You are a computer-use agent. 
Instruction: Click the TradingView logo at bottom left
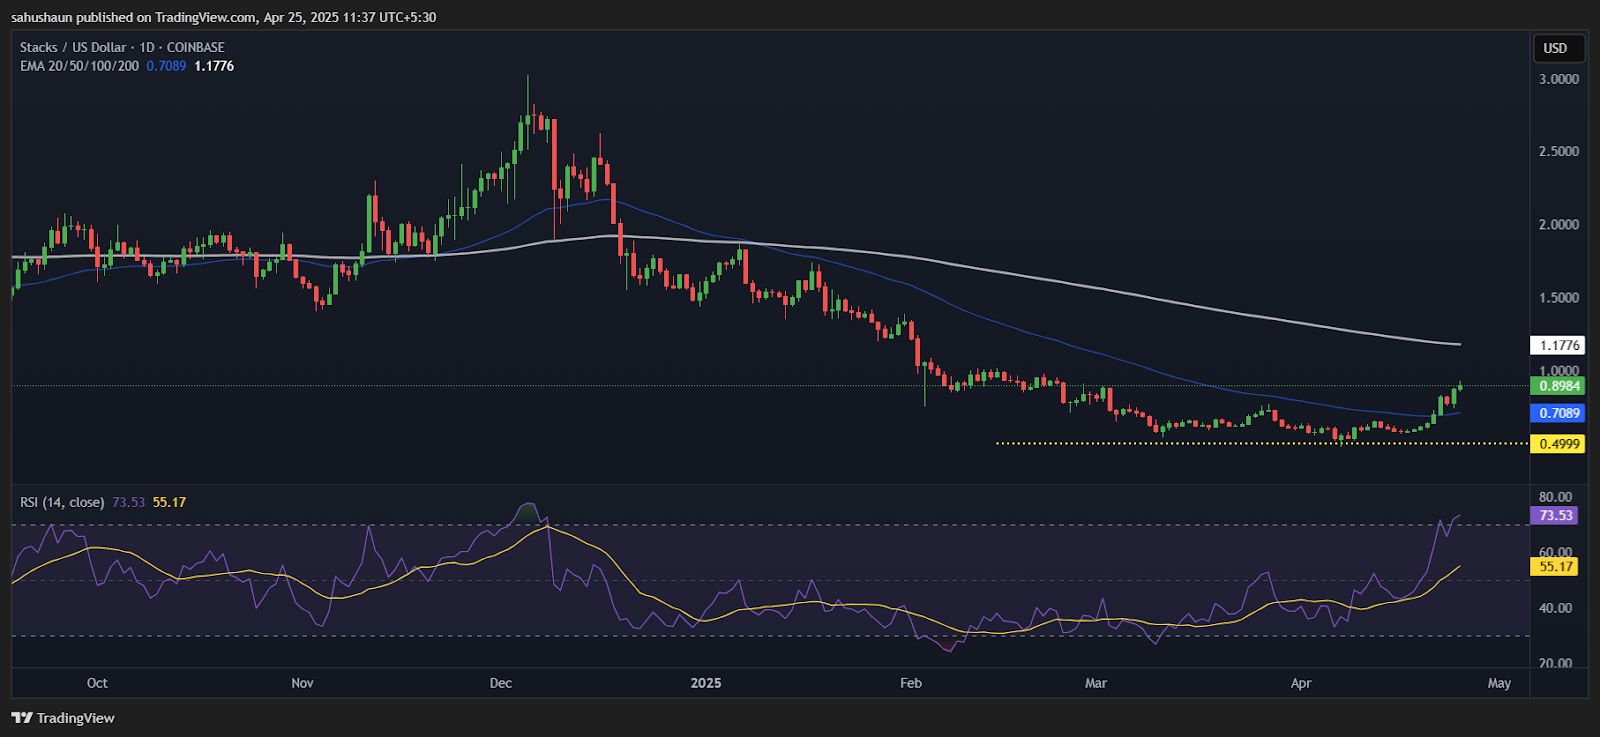[x=63, y=718]
